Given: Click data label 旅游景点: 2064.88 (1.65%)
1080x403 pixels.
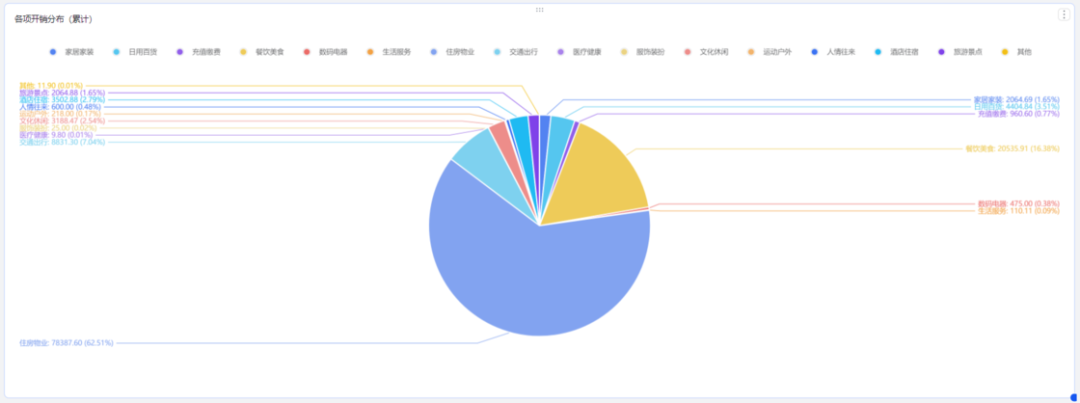Looking at the screenshot, I should (62, 92).
